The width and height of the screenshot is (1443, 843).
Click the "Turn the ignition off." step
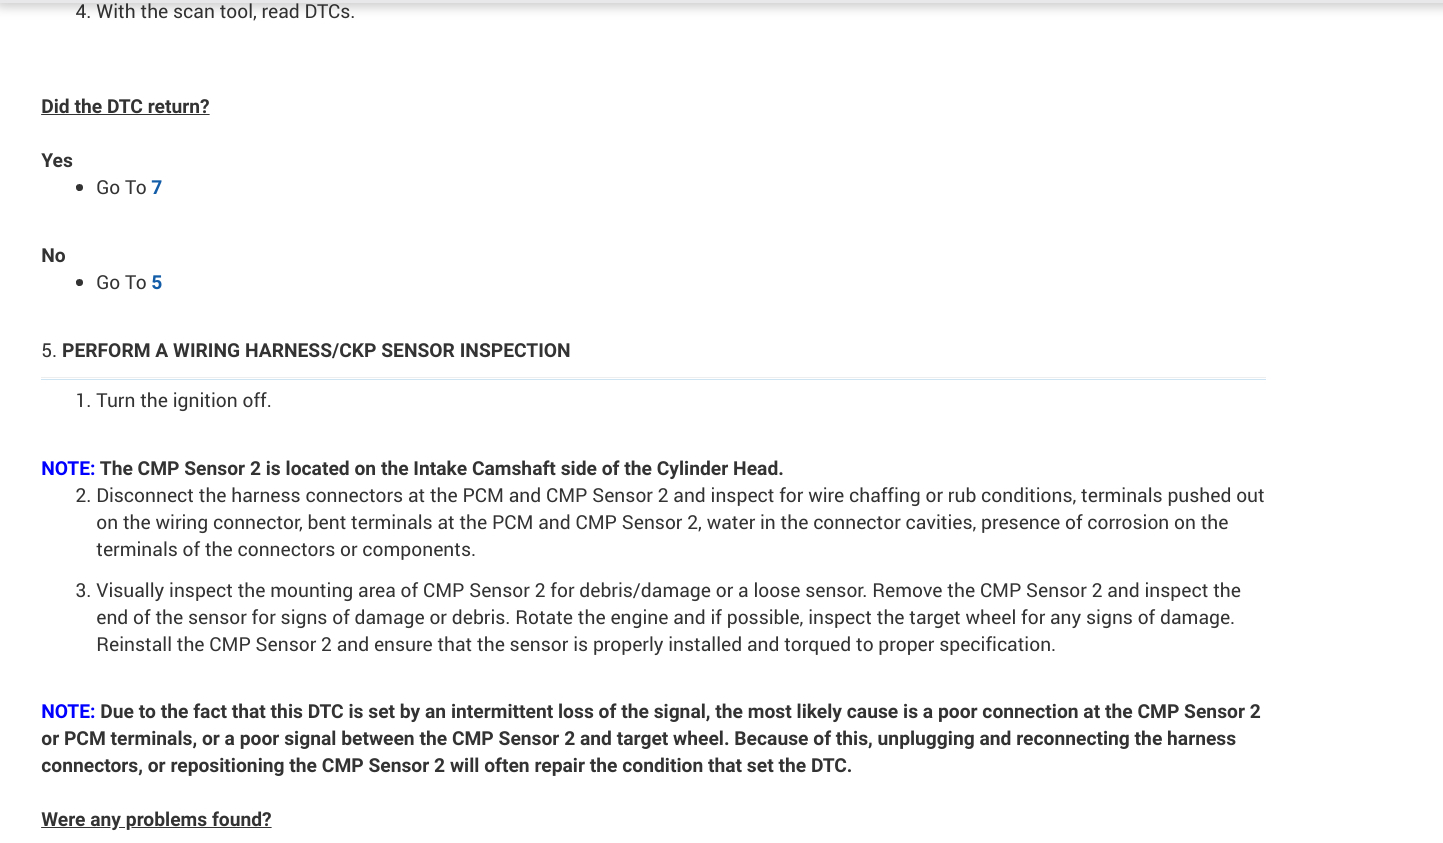(183, 401)
